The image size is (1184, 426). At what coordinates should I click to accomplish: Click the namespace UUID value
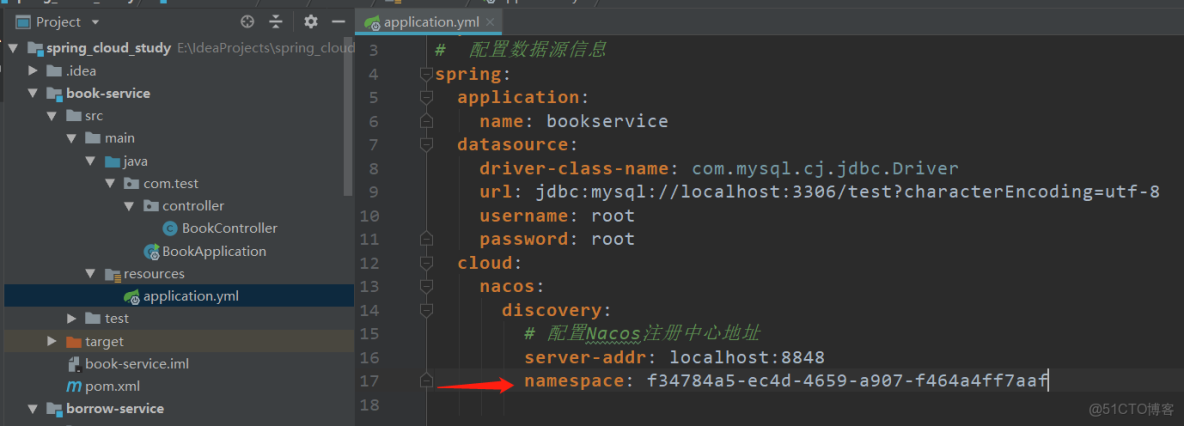[847, 381]
